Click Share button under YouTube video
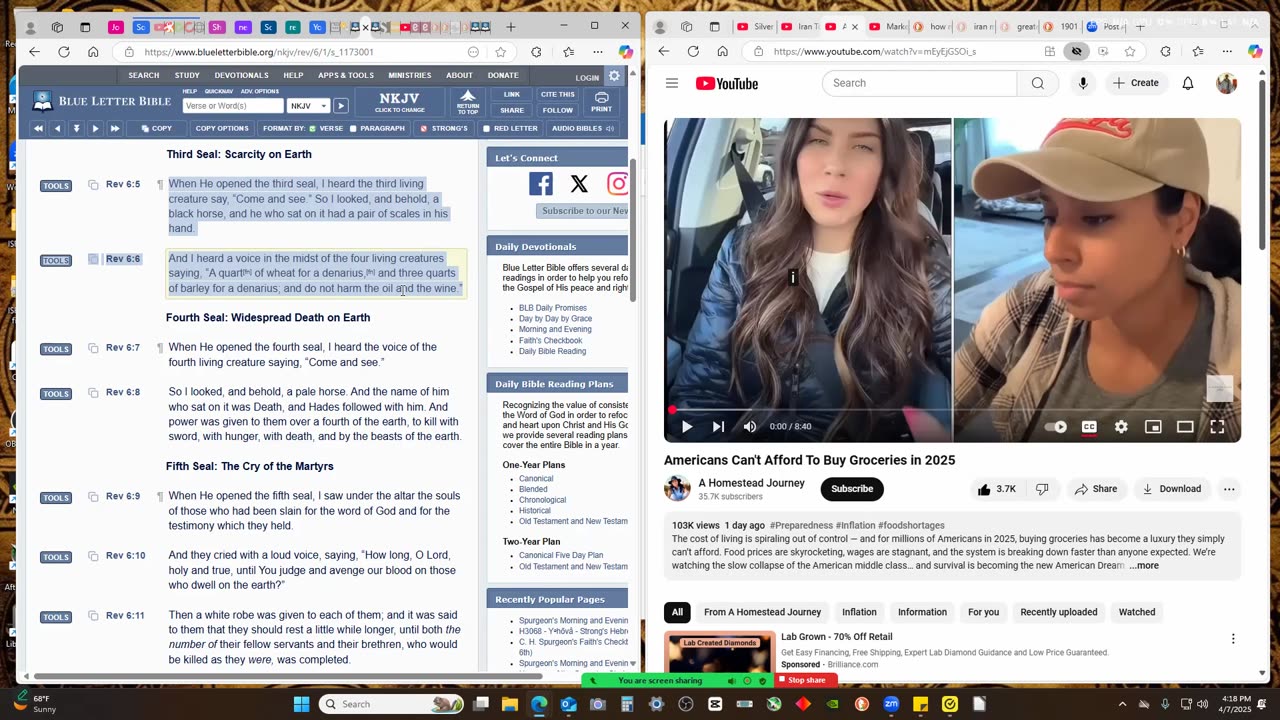 point(1096,489)
